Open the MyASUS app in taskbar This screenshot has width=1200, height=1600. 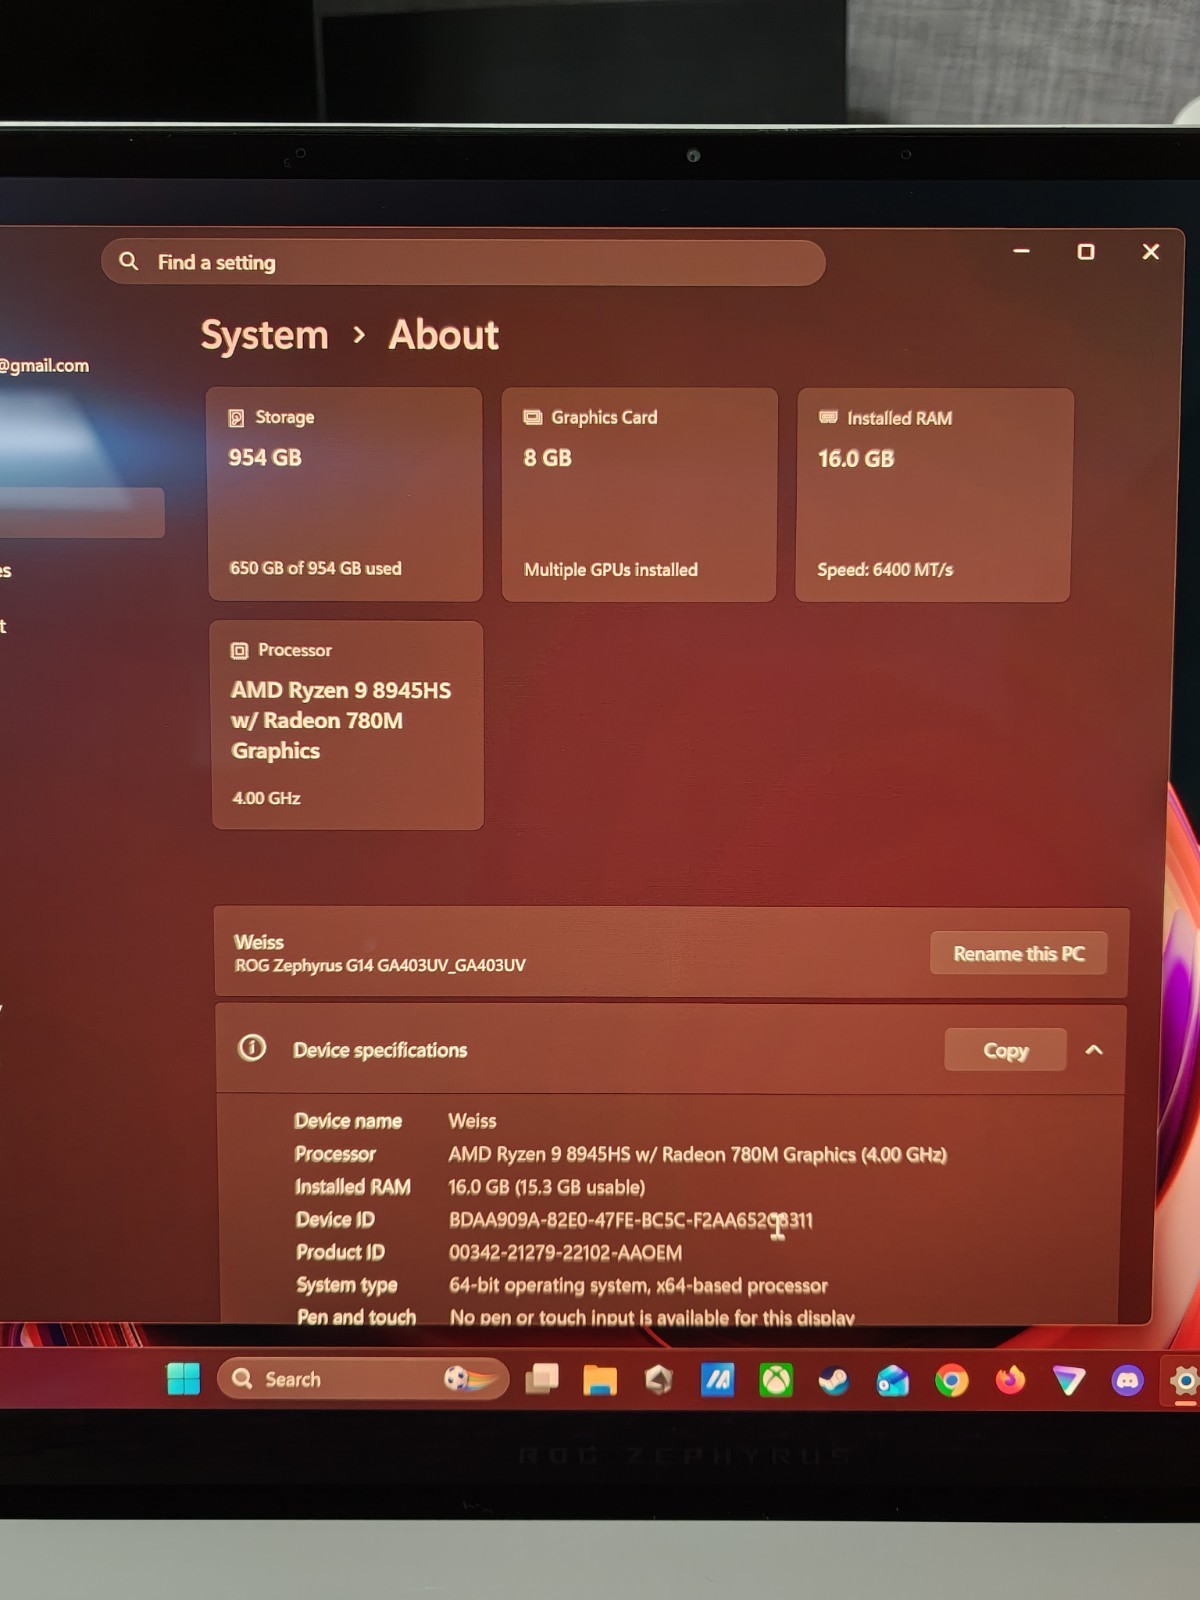point(717,1381)
